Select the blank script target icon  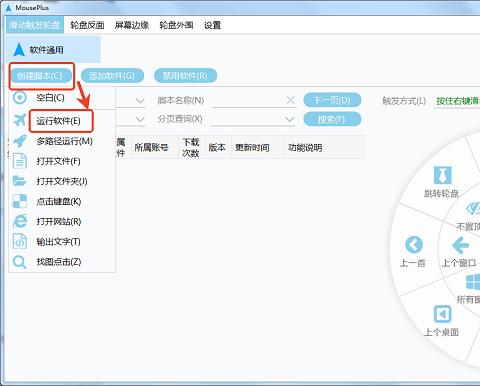point(20,98)
